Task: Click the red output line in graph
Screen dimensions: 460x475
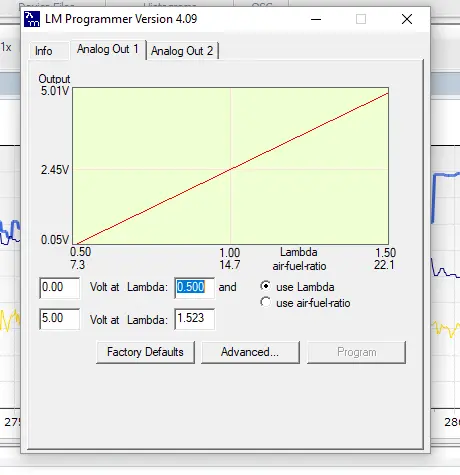Action: click(x=231, y=168)
